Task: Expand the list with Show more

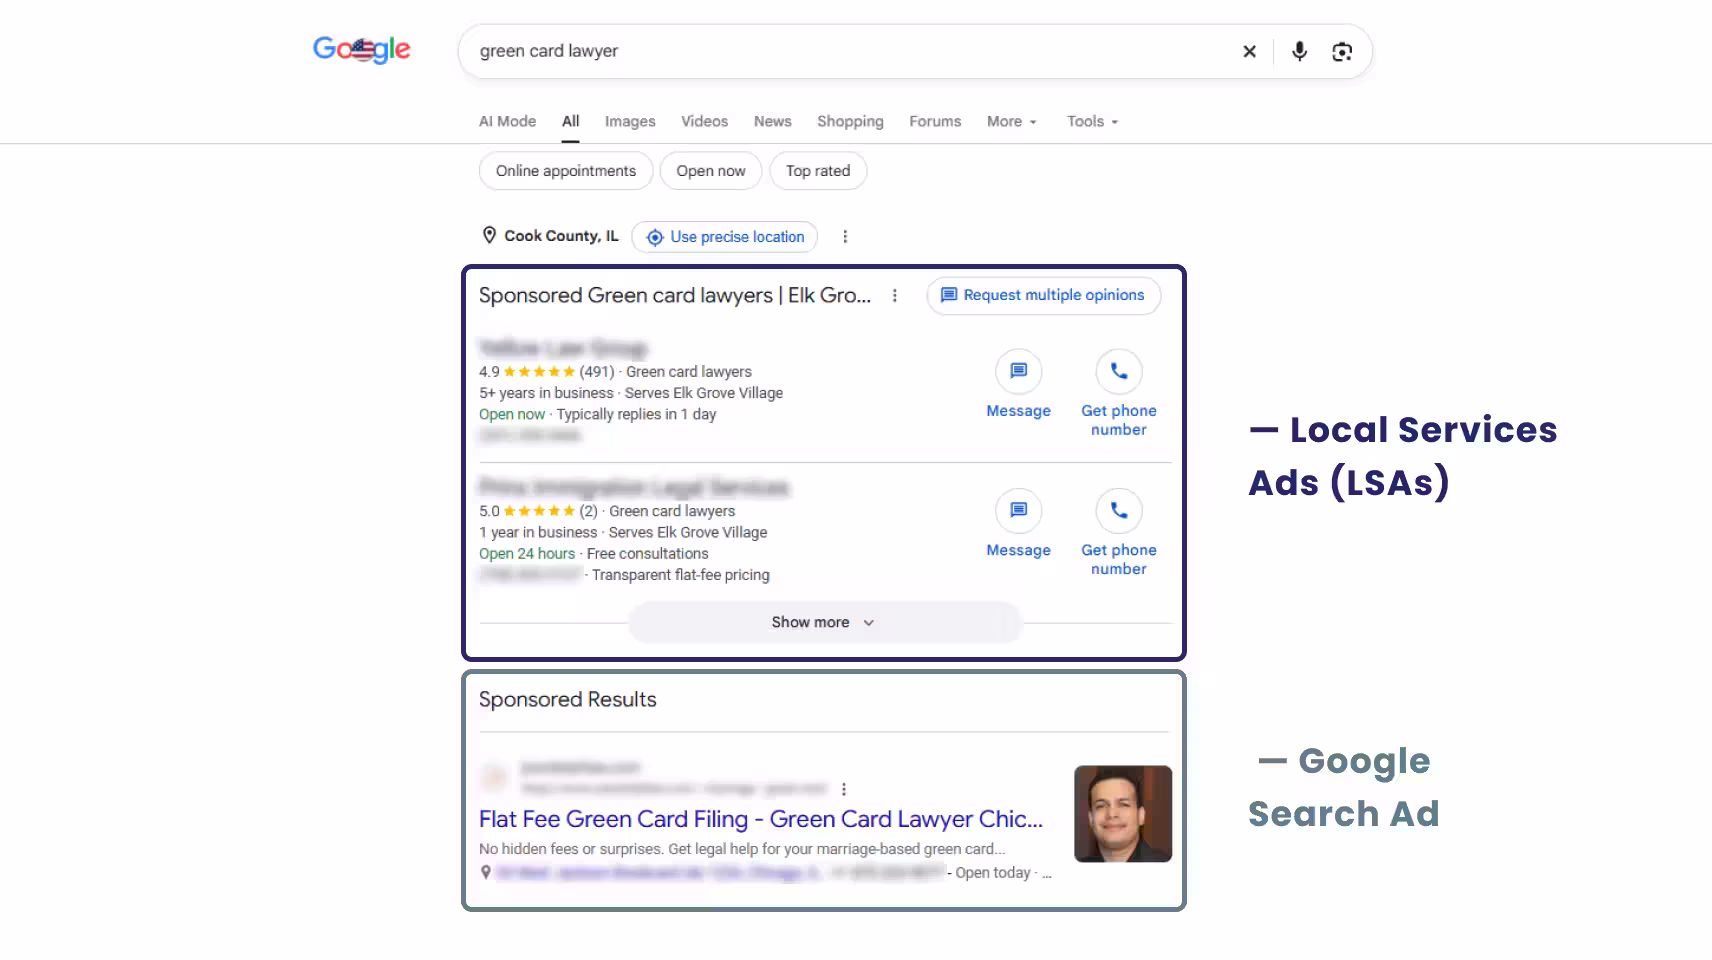Action: [824, 622]
